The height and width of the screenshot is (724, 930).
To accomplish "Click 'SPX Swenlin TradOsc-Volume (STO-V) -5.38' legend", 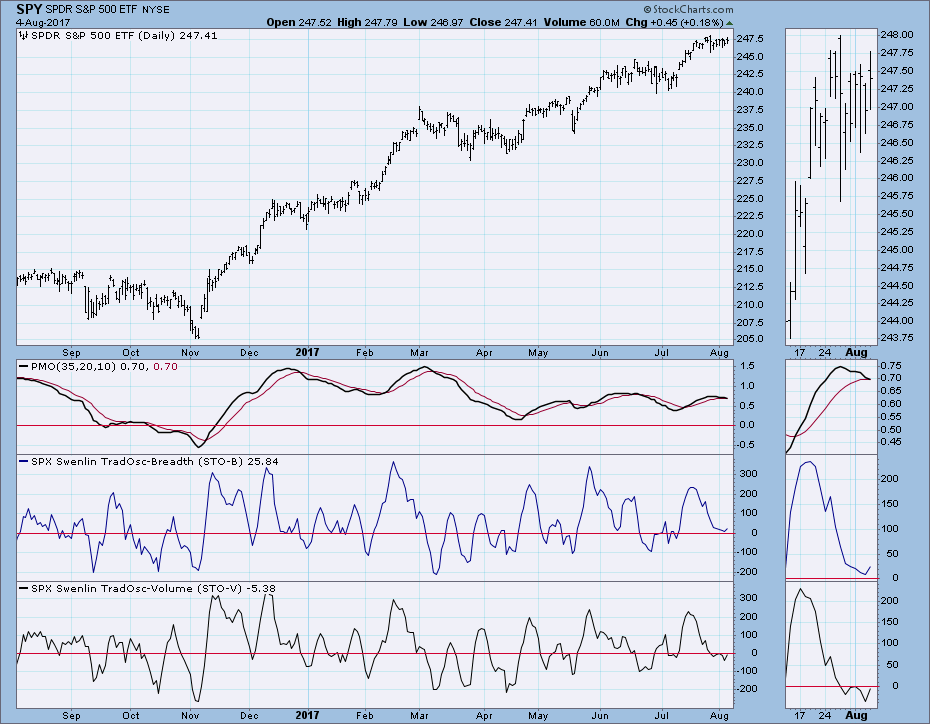I will [153, 588].
